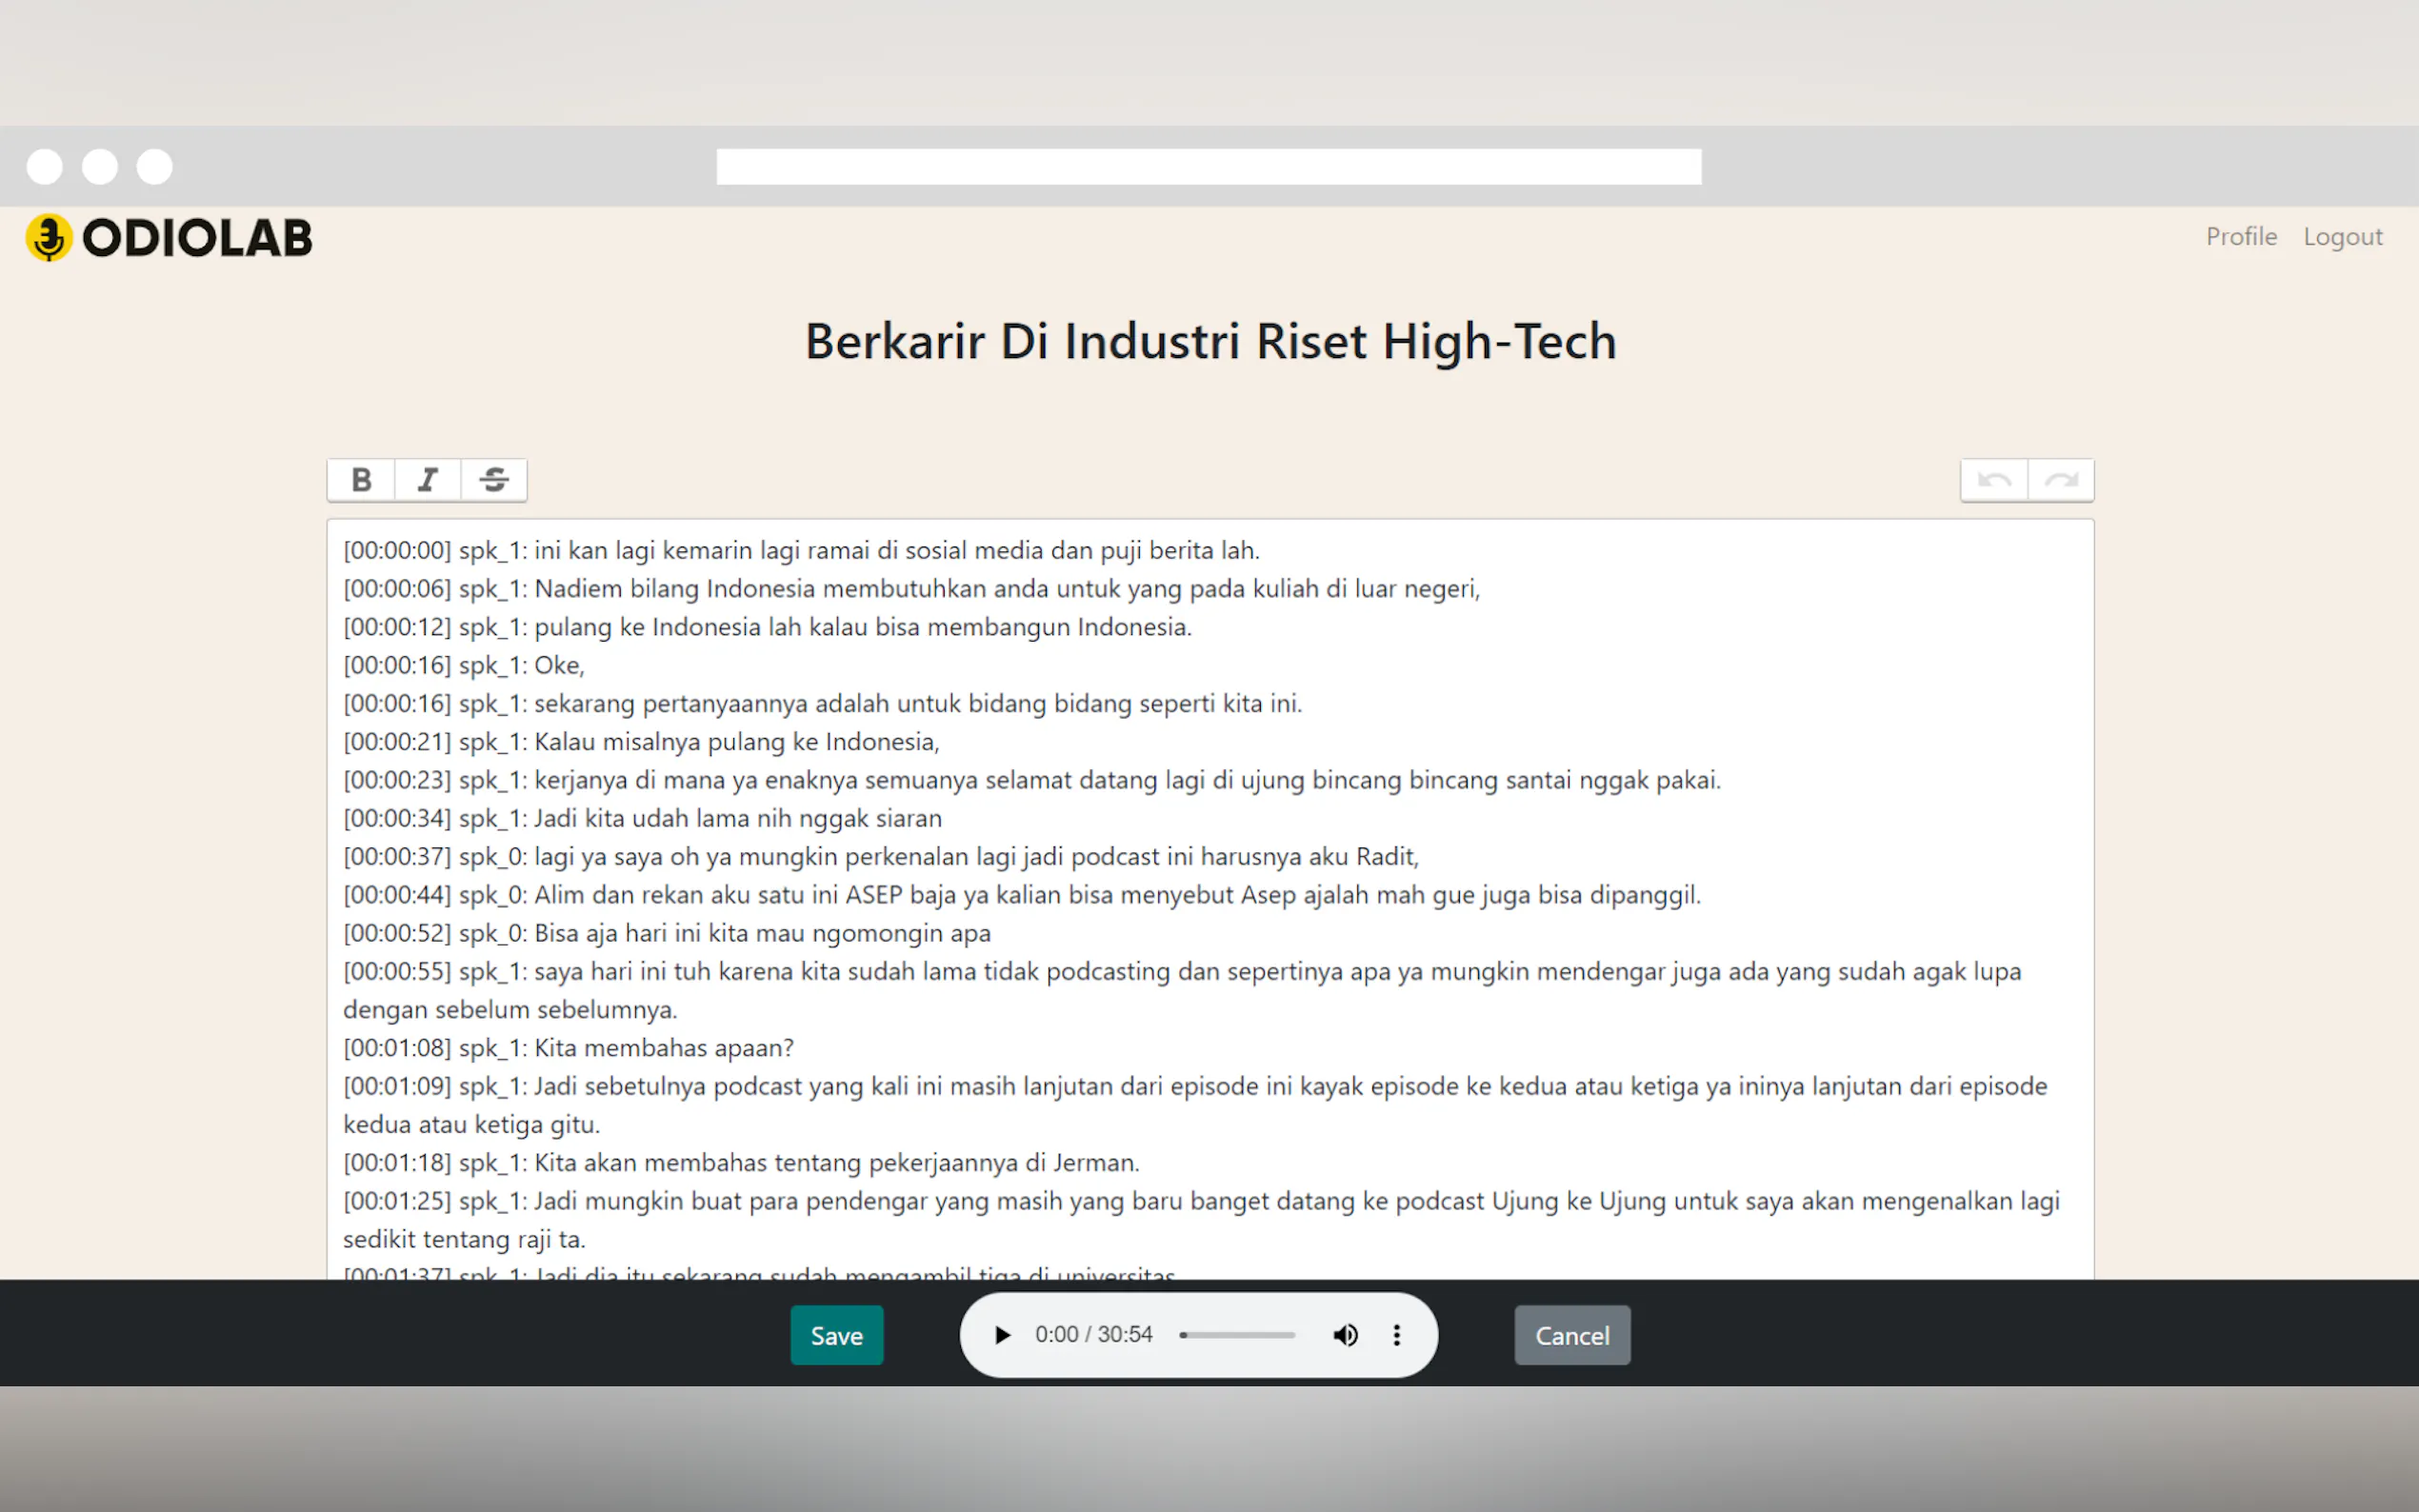Open audio player more options menu
2419x1512 pixels.
[x=1397, y=1335]
